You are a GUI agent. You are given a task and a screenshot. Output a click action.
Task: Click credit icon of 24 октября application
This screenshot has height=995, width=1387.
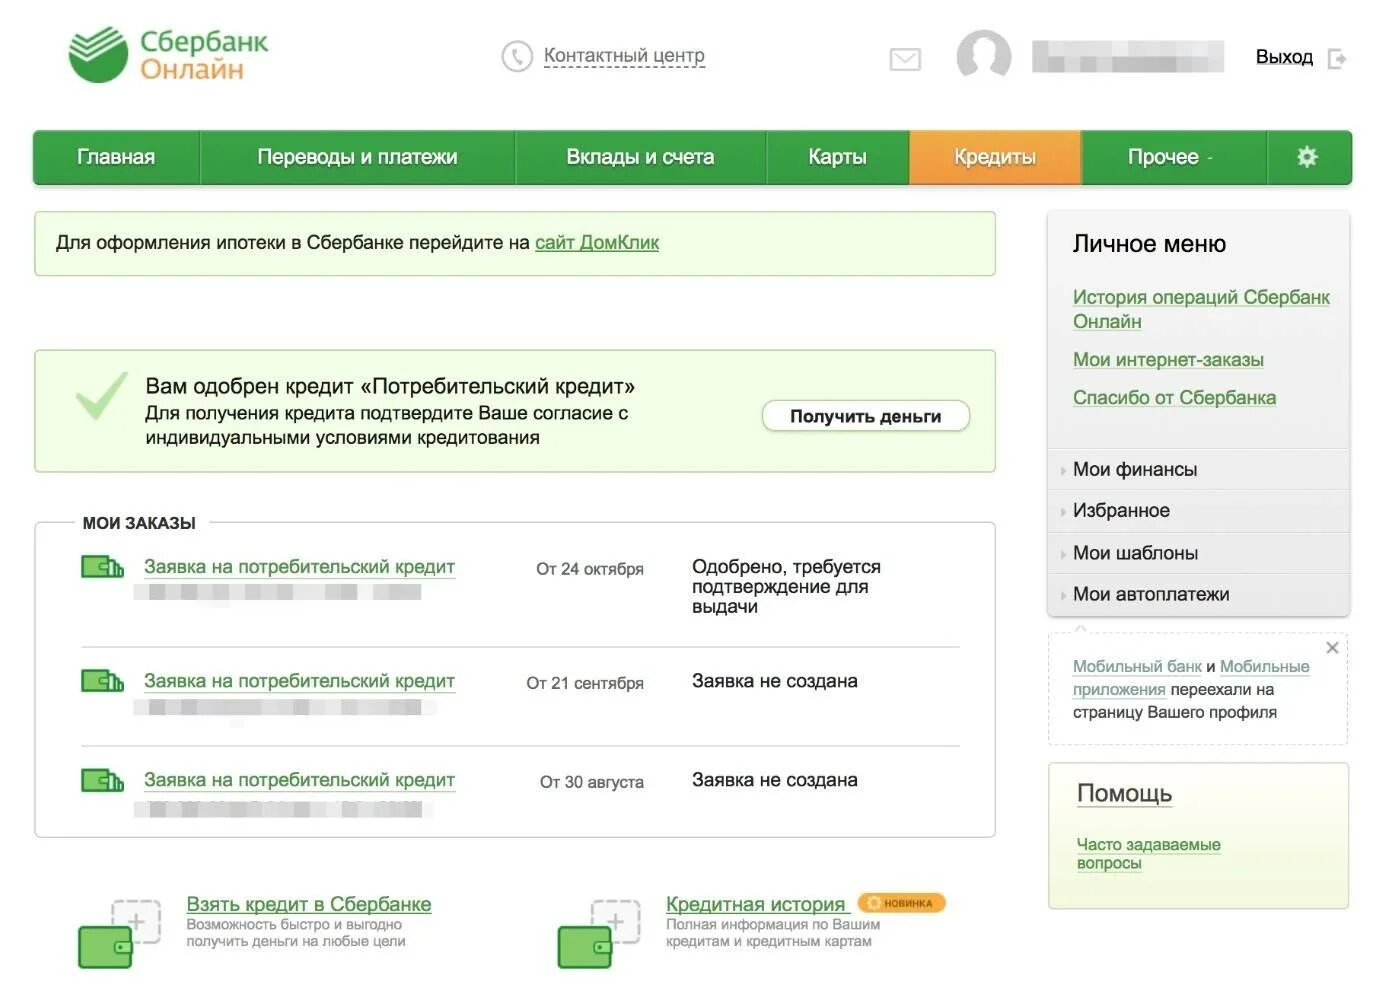point(102,567)
